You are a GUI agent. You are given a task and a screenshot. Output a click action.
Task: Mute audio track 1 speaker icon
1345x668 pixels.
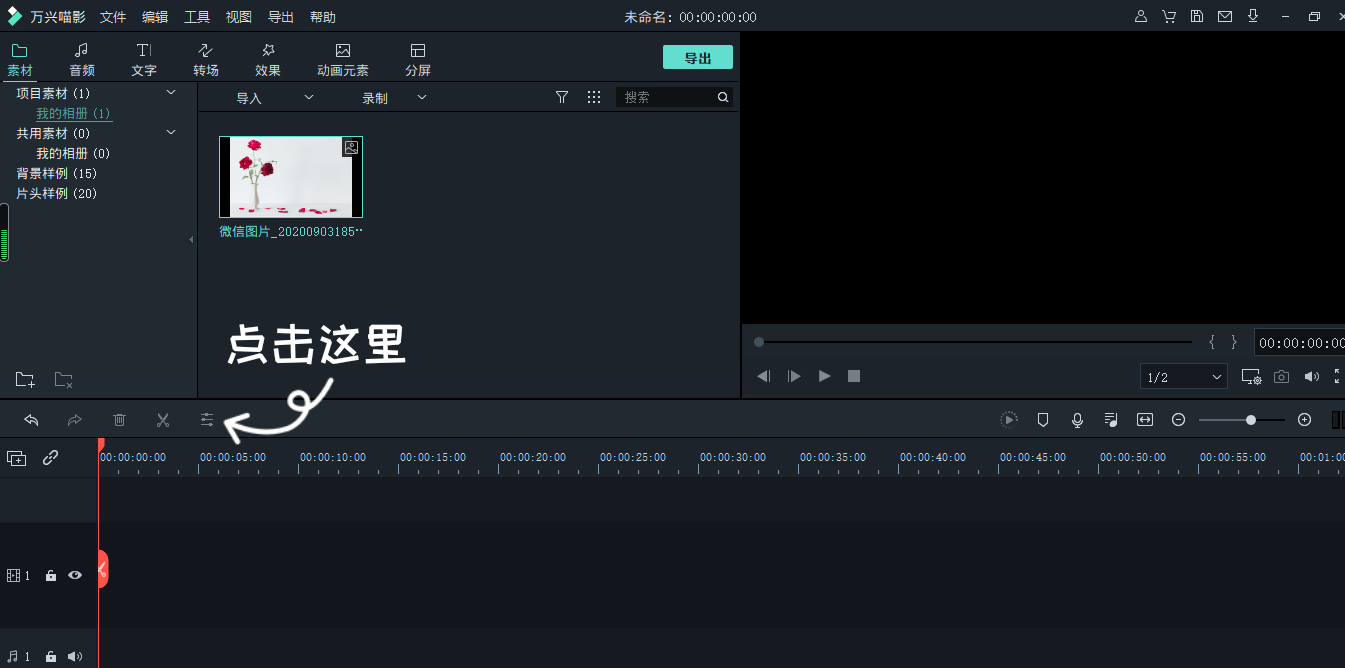[75, 656]
